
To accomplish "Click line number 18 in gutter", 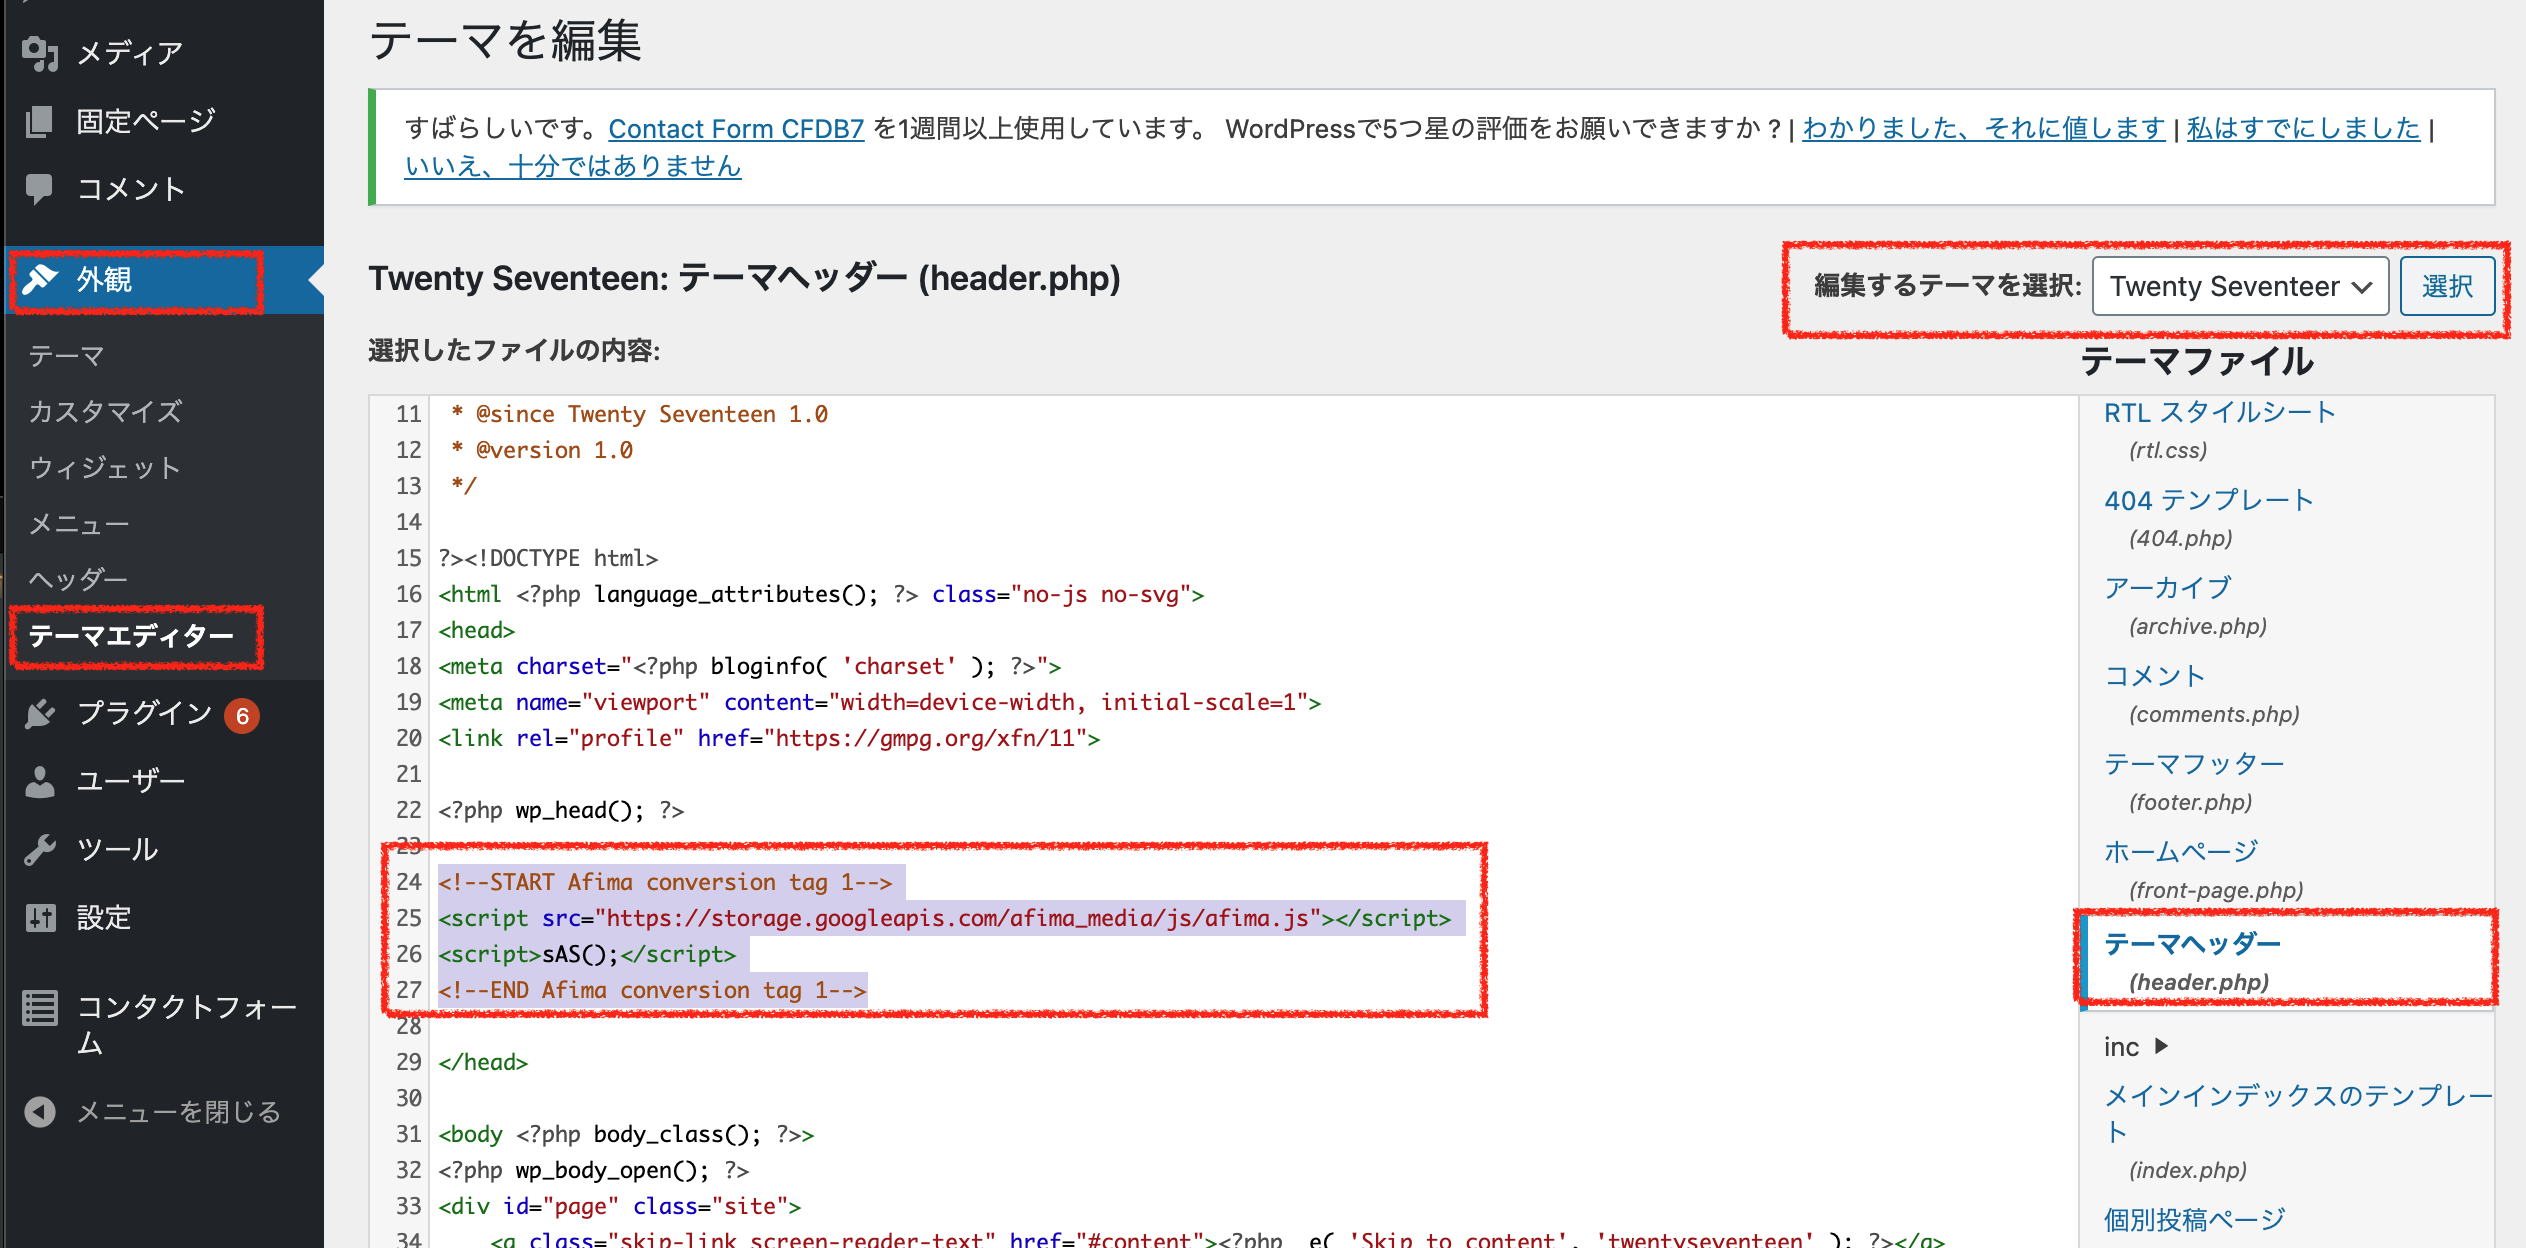I will 408,666.
